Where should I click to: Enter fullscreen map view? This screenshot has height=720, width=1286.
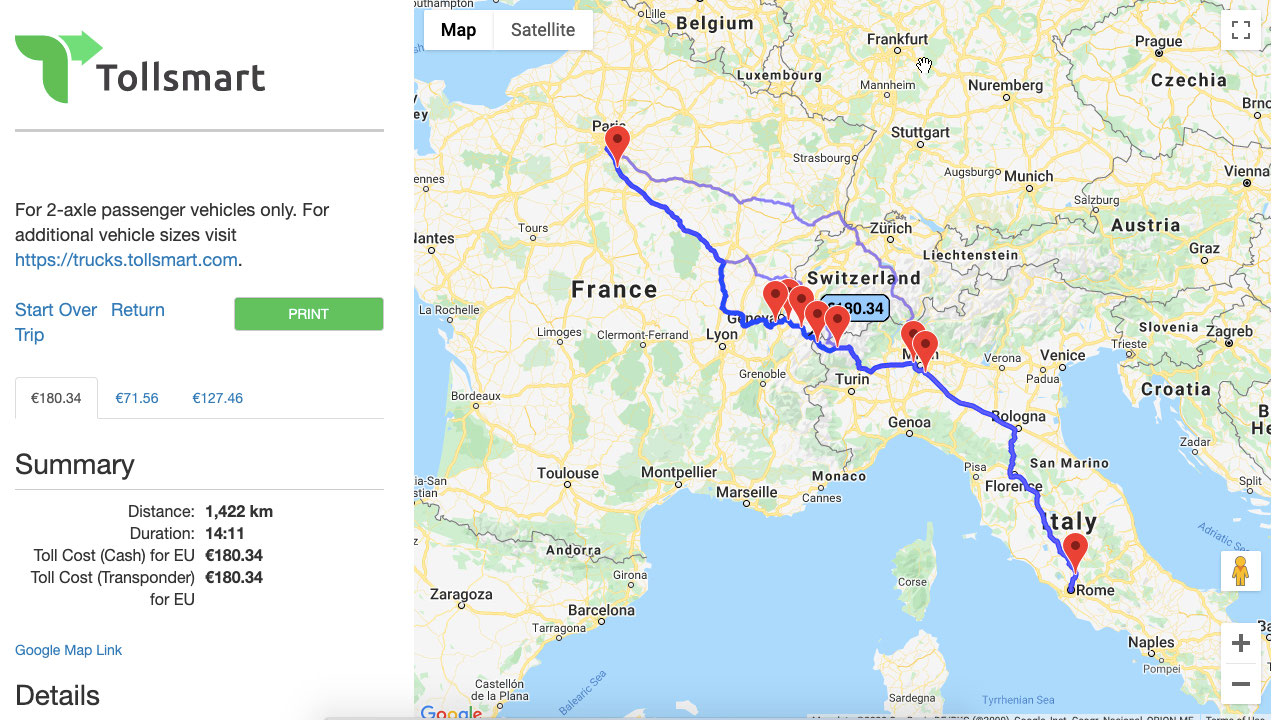[1241, 30]
